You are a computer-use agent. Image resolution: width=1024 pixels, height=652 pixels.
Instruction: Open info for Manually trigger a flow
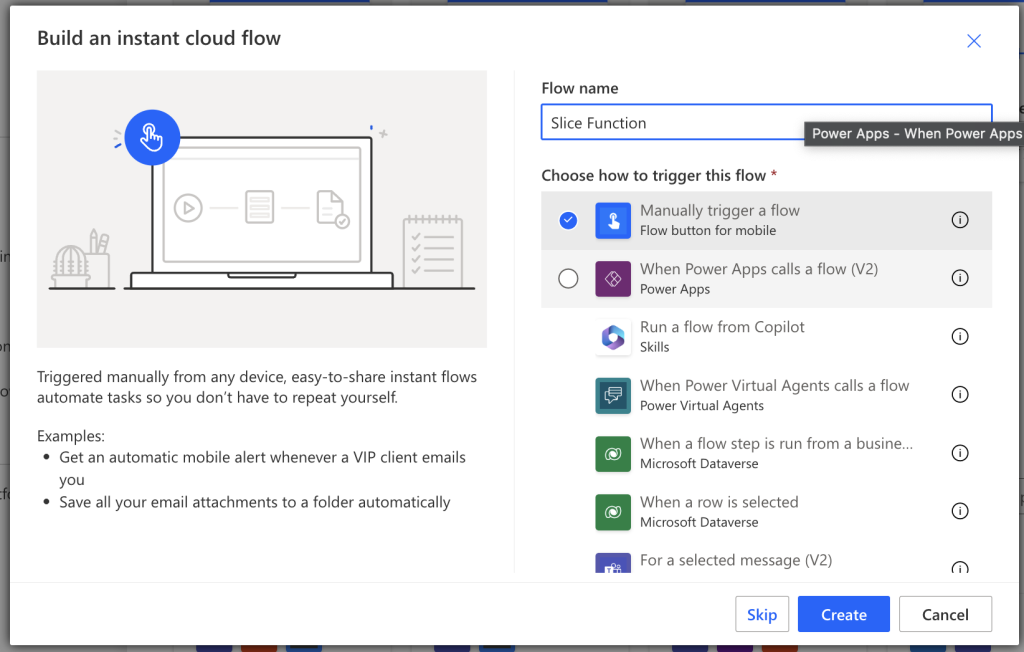click(960, 220)
